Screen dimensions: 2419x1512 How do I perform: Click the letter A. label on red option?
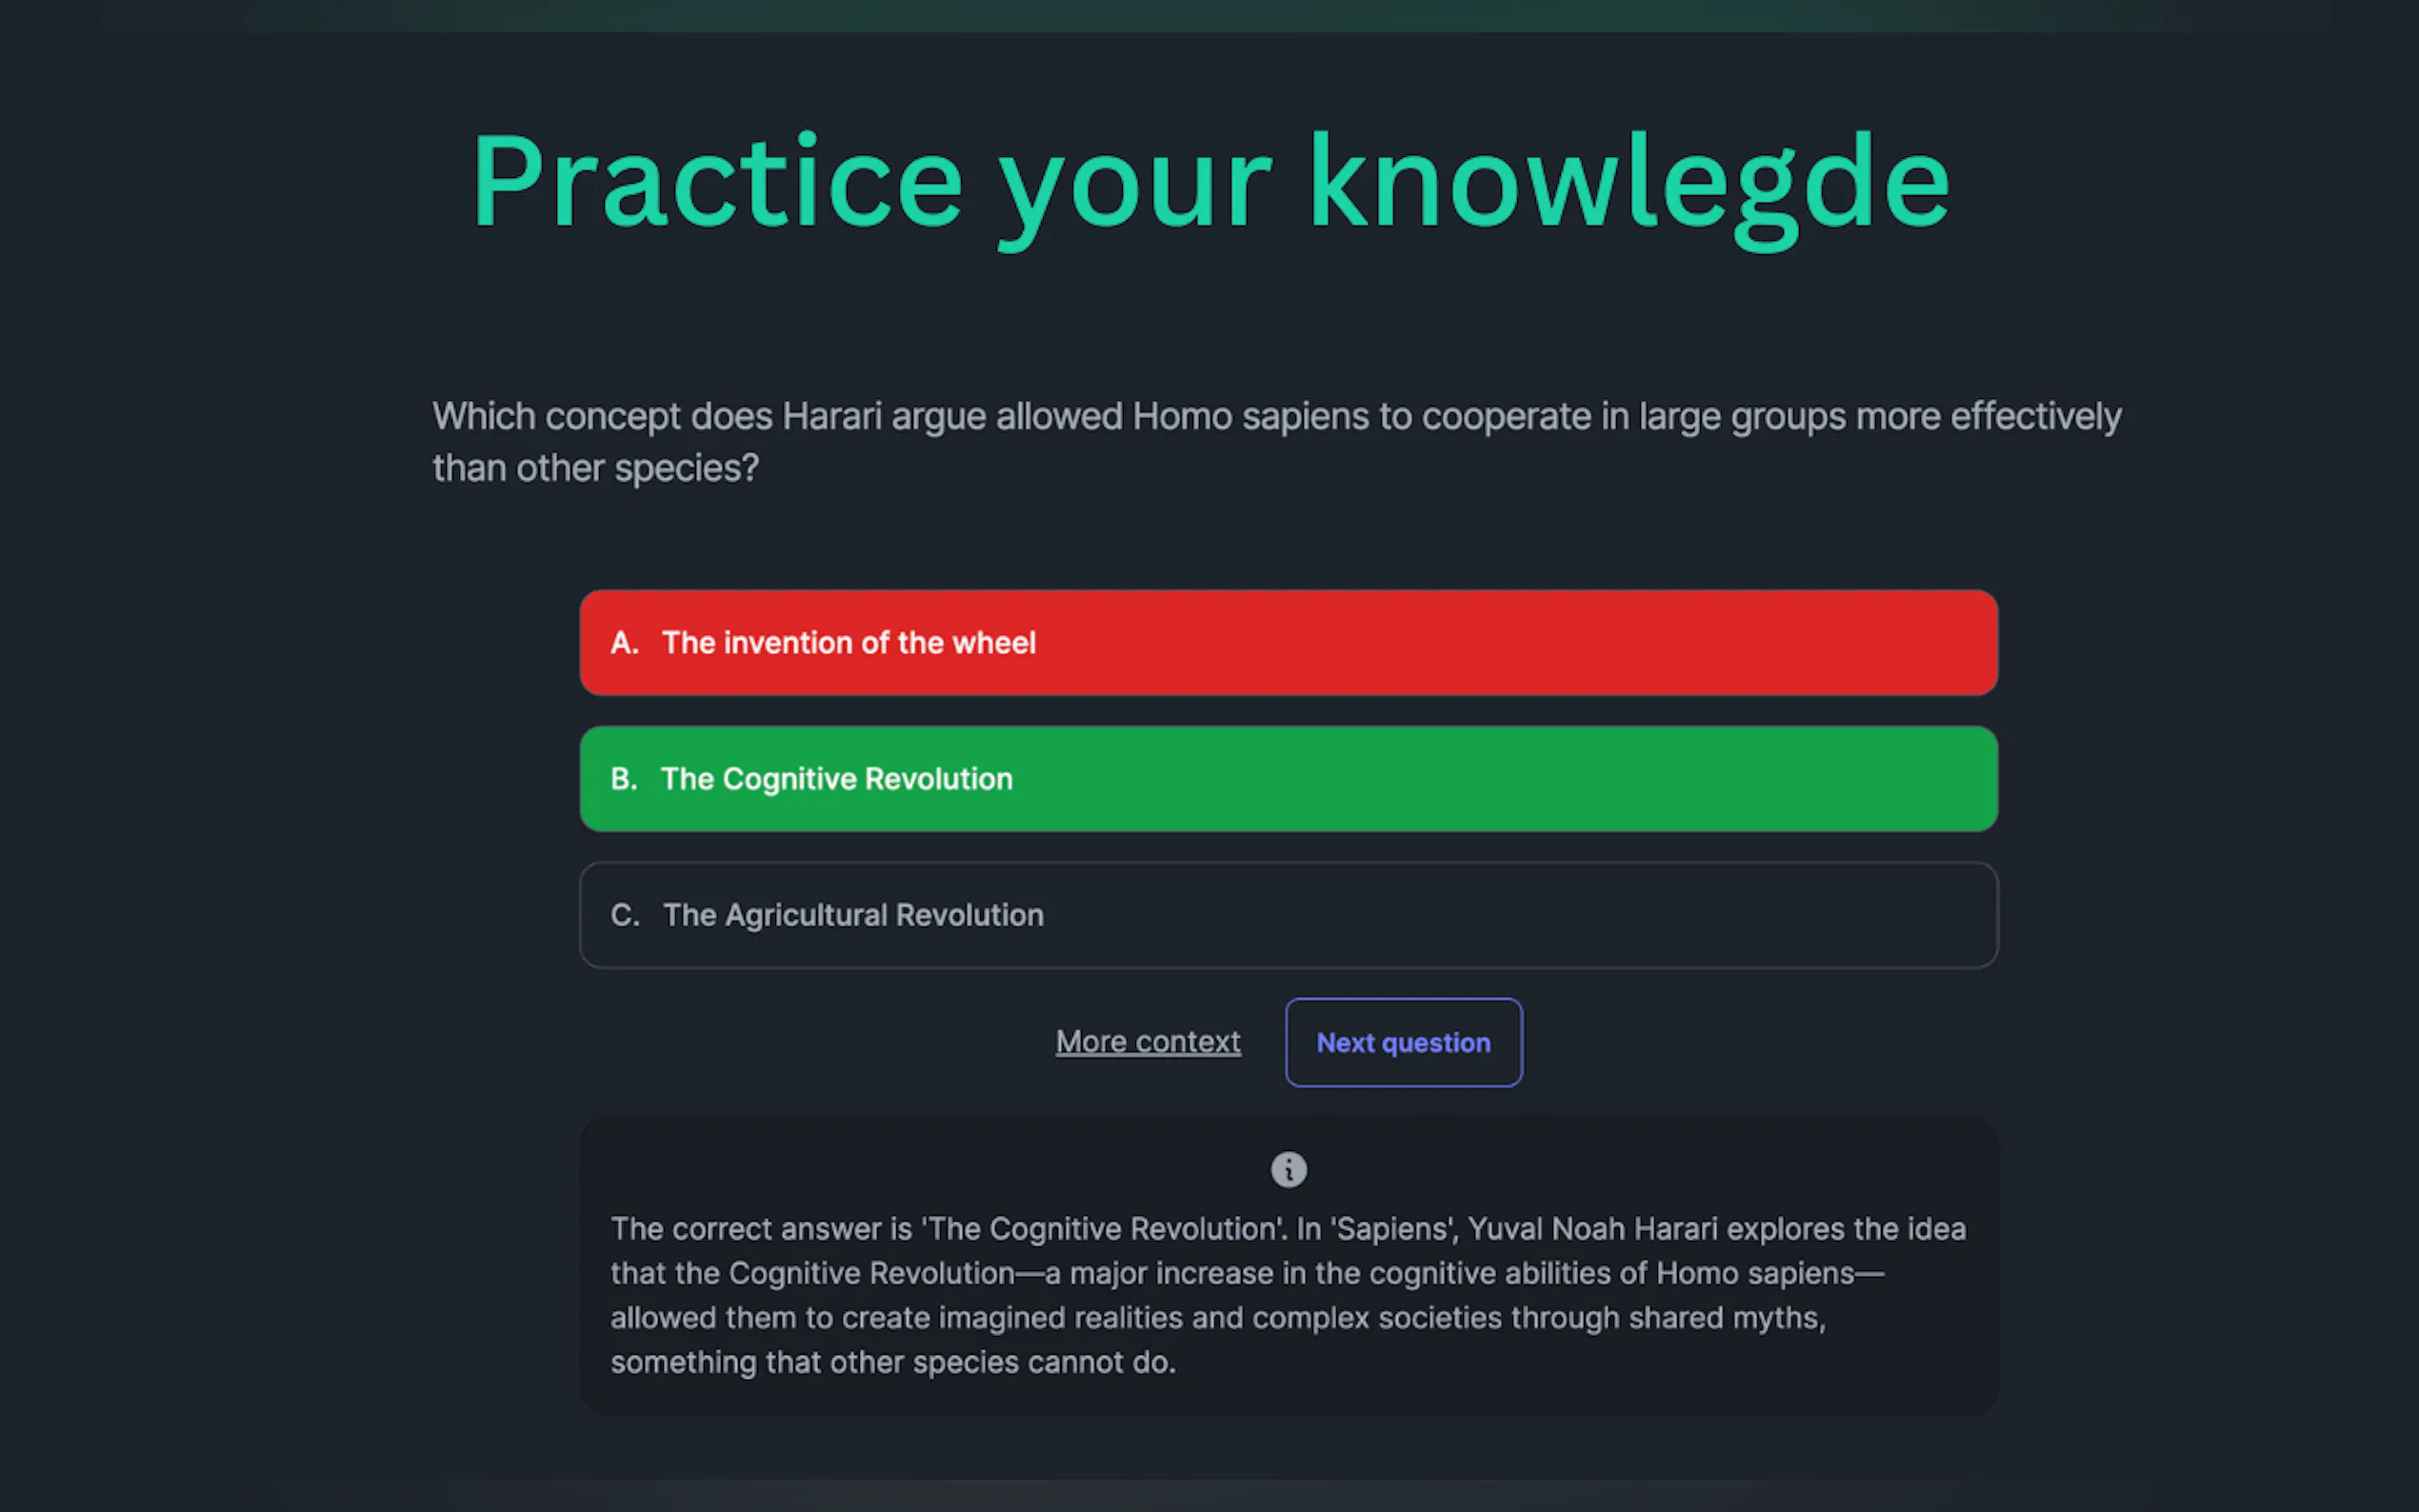(x=624, y=643)
